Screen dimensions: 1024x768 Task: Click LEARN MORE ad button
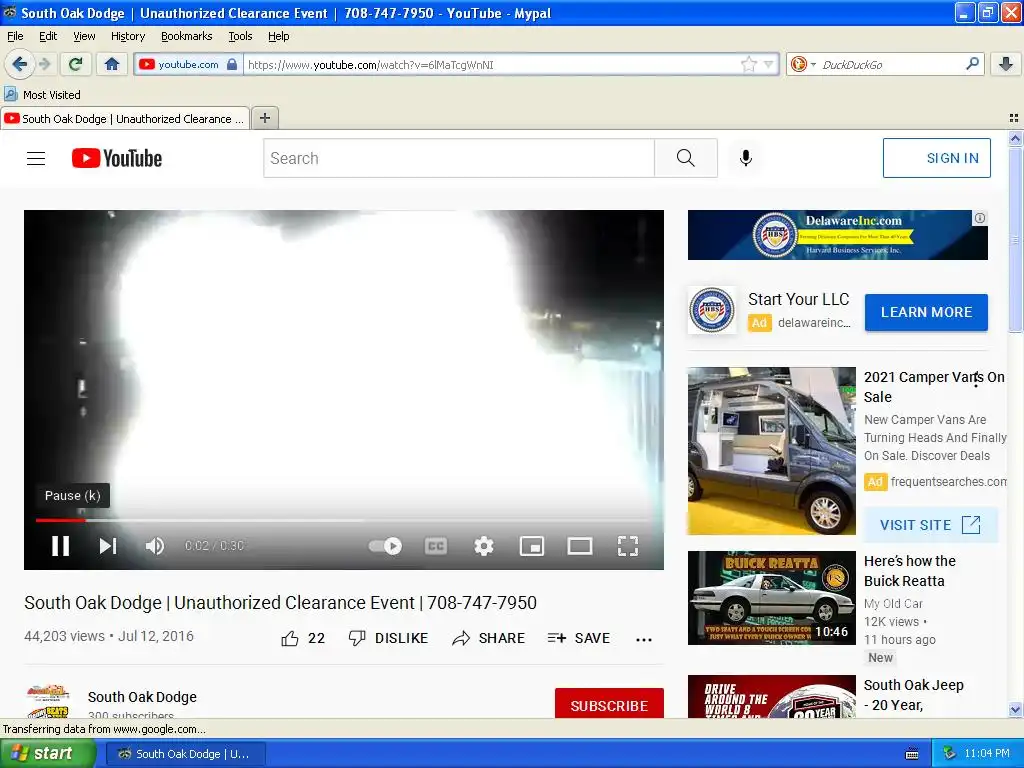pyautogui.click(x=926, y=313)
